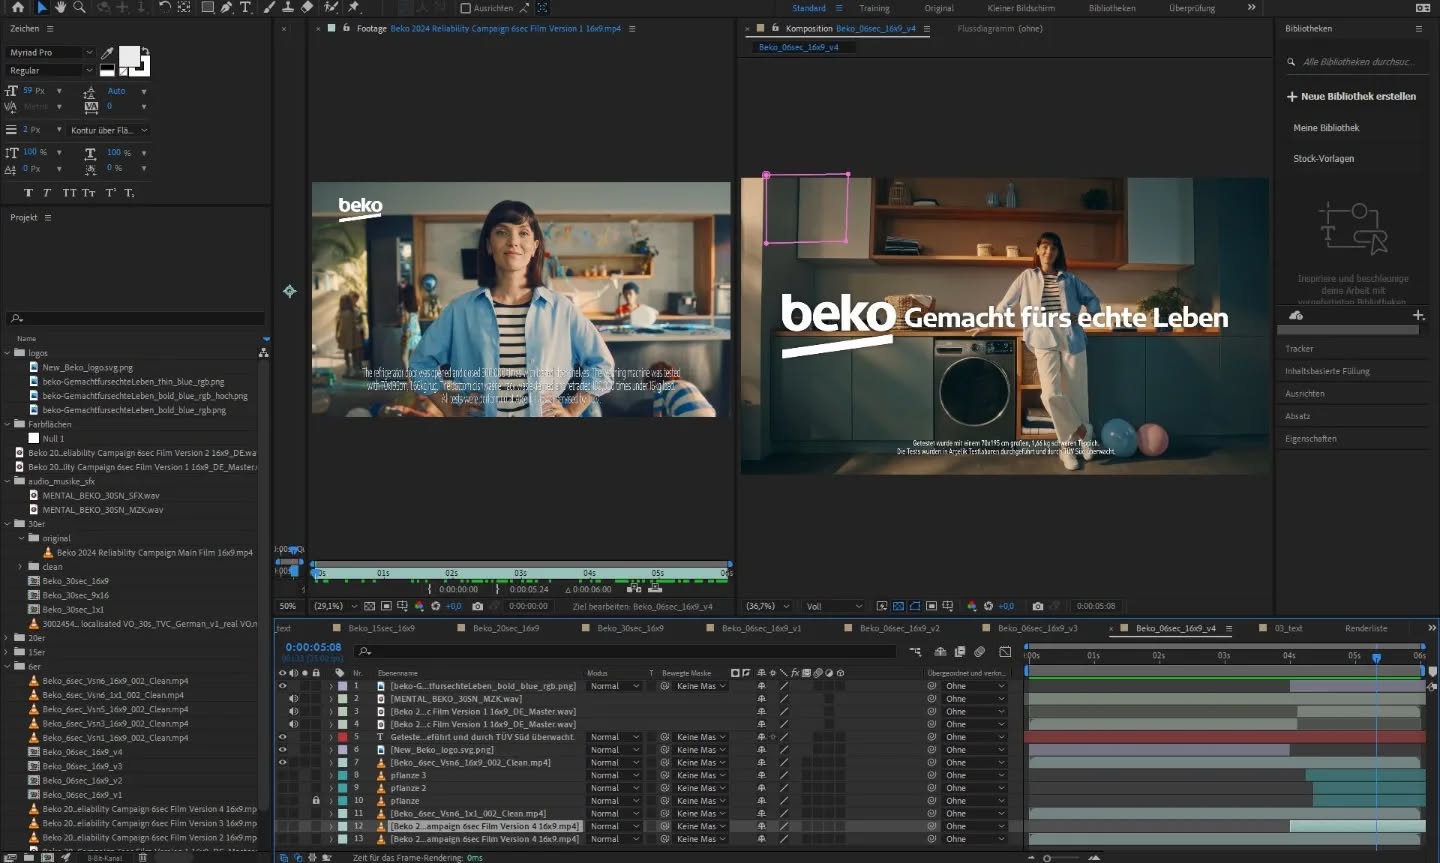Collapse the logos folder in project panel
Image resolution: width=1440 pixels, height=863 pixels.
coord(8,353)
